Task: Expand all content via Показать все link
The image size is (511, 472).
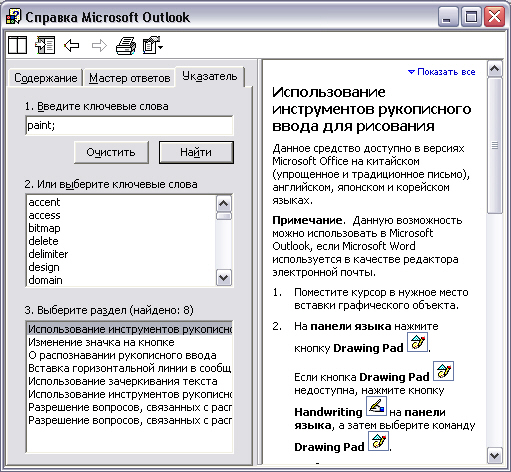Action: pyautogui.click(x=442, y=72)
